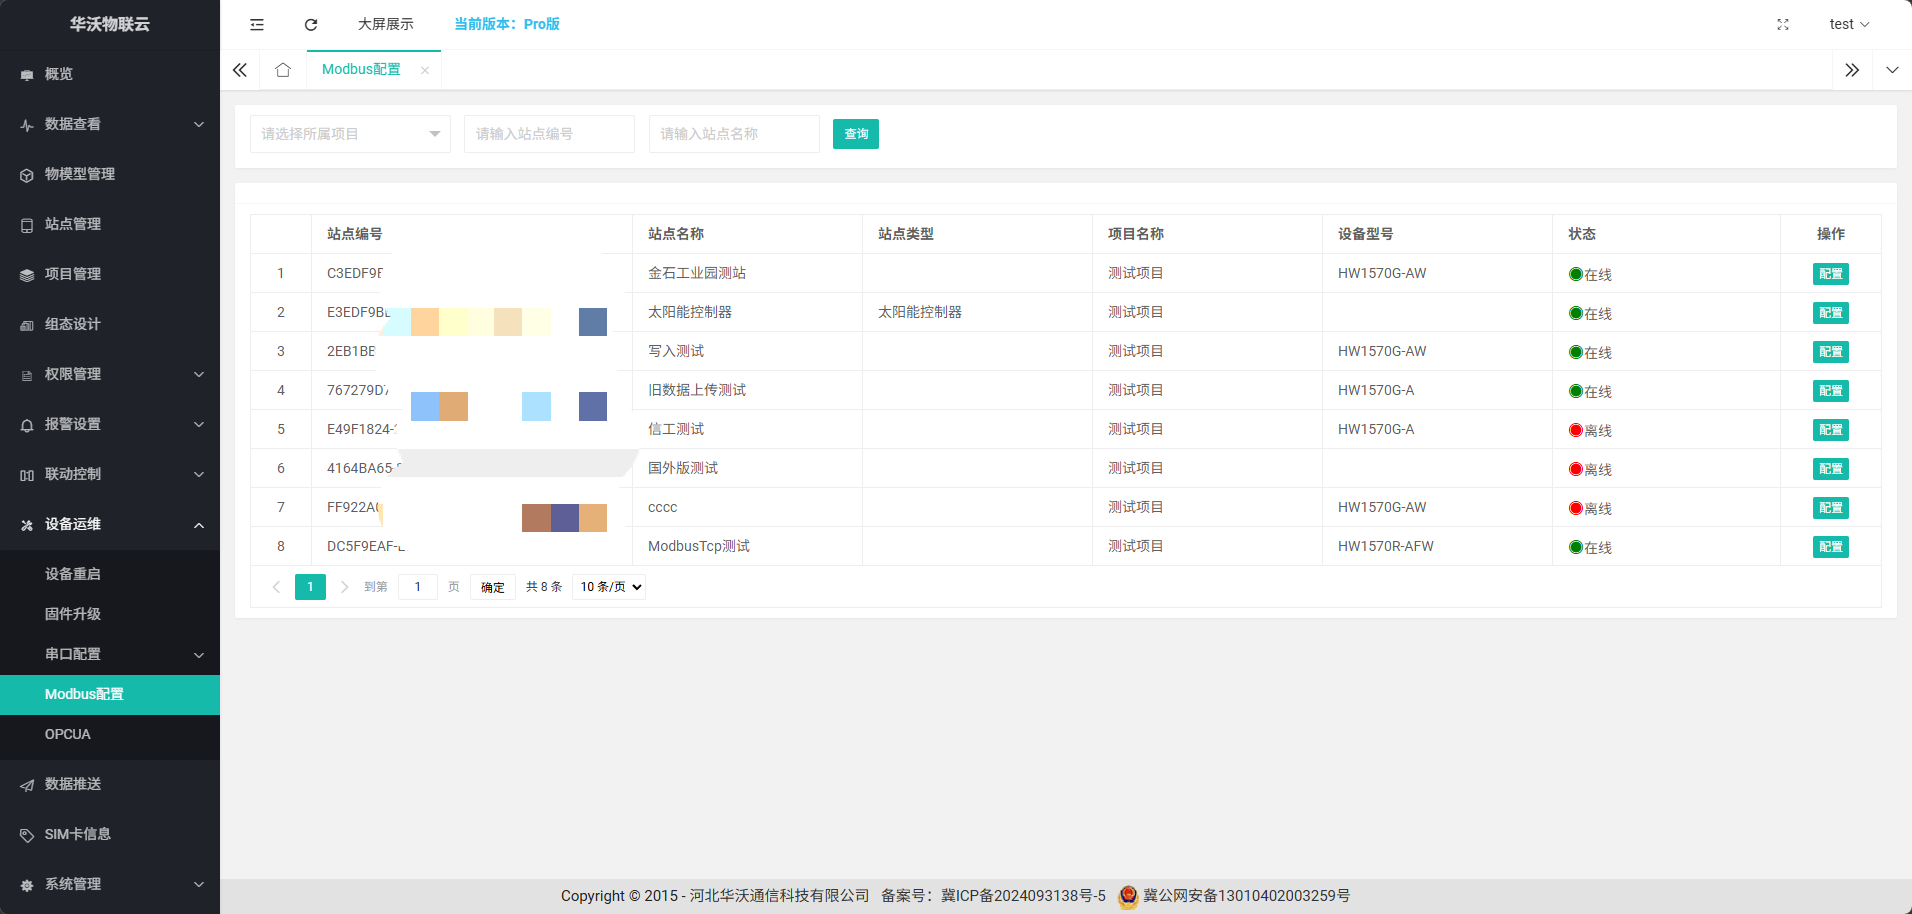Click the sidebar collapse menu icon
Viewport: 1912px width, 914px height.
pos(257,24)
